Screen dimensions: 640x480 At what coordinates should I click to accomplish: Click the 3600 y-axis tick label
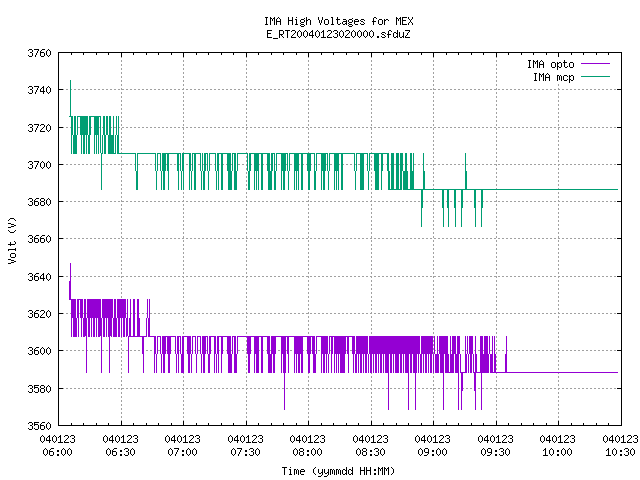click(x=40, y=351)
